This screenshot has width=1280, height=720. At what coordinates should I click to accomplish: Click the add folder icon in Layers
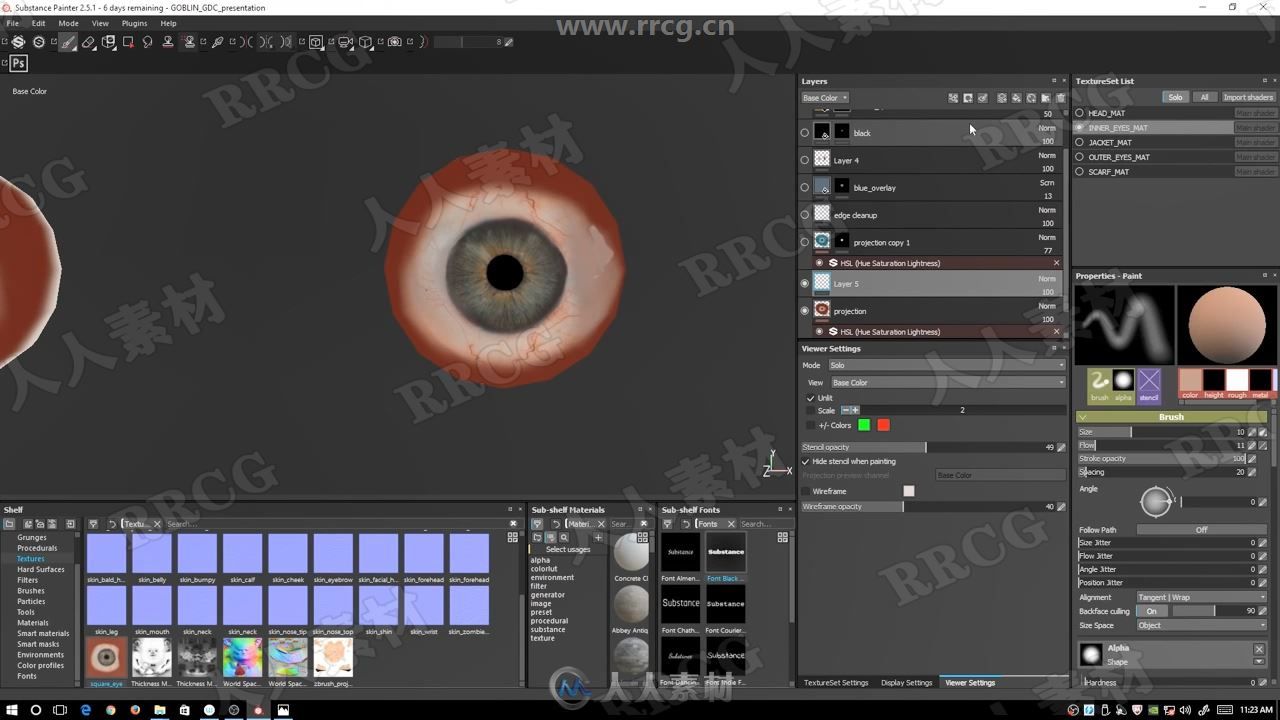click(x=1046, y=98)
